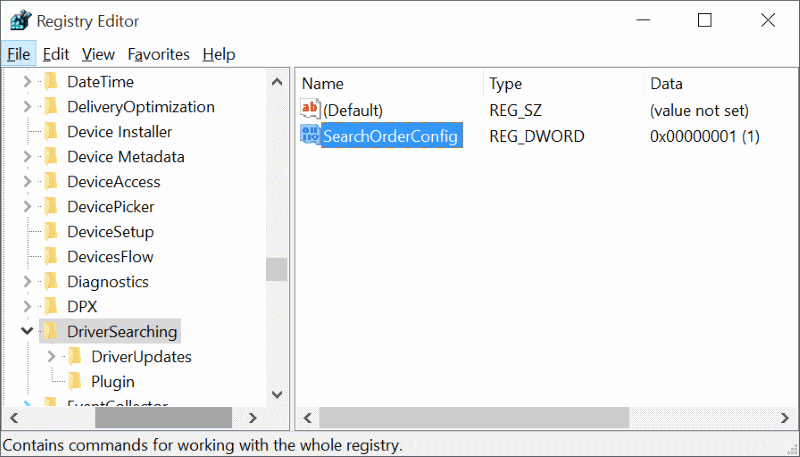
Task: Click the tree pane scroll left arrow
Action: (x=14, y=418)
